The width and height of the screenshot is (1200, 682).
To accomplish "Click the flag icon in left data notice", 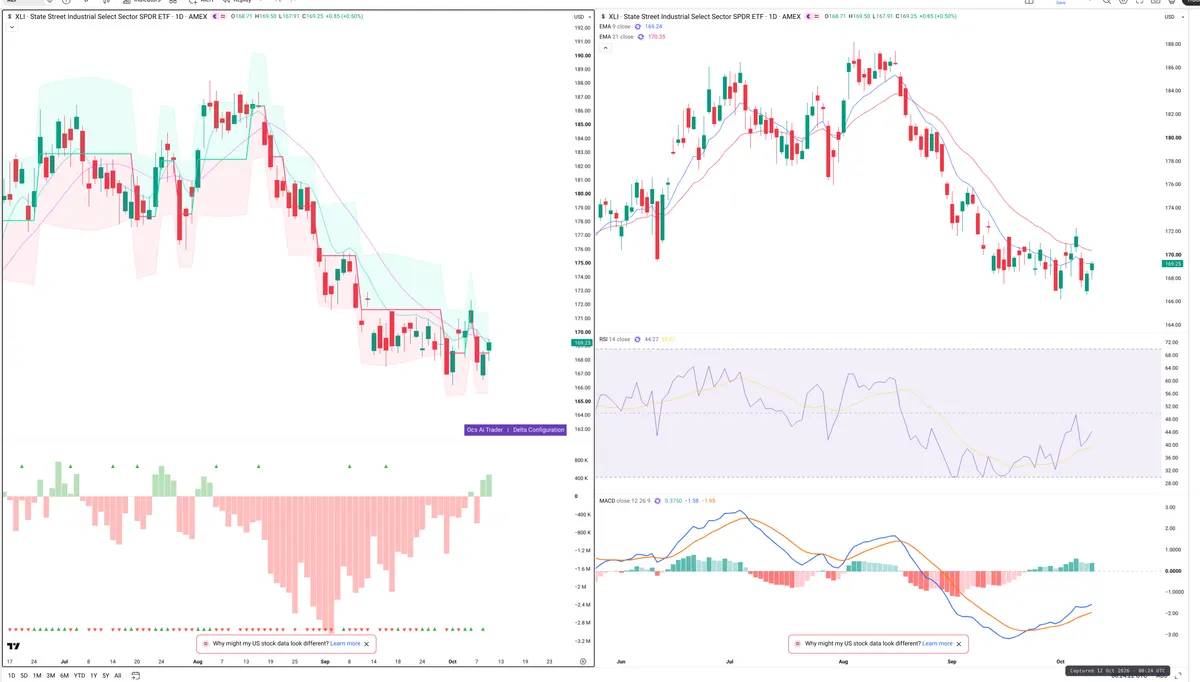I will click(x=206, y=644).
